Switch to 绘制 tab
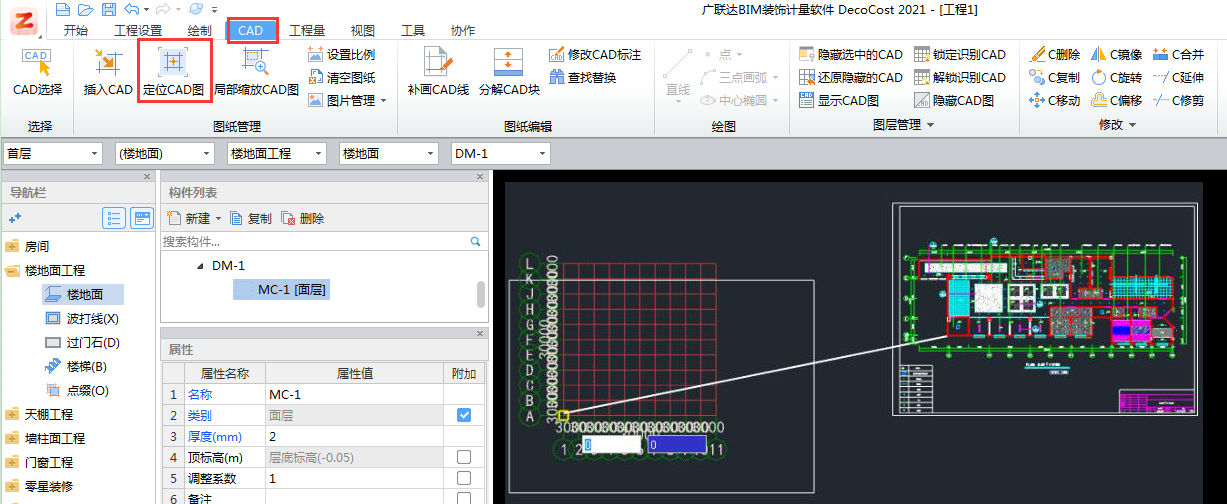This screenshot has width=1227, height=504. pos(200,31)
